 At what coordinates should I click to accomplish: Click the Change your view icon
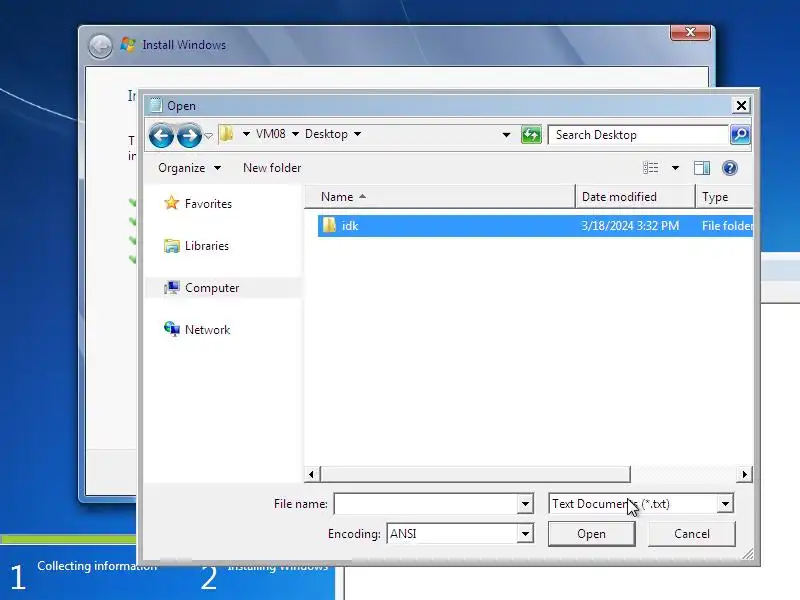651,168
